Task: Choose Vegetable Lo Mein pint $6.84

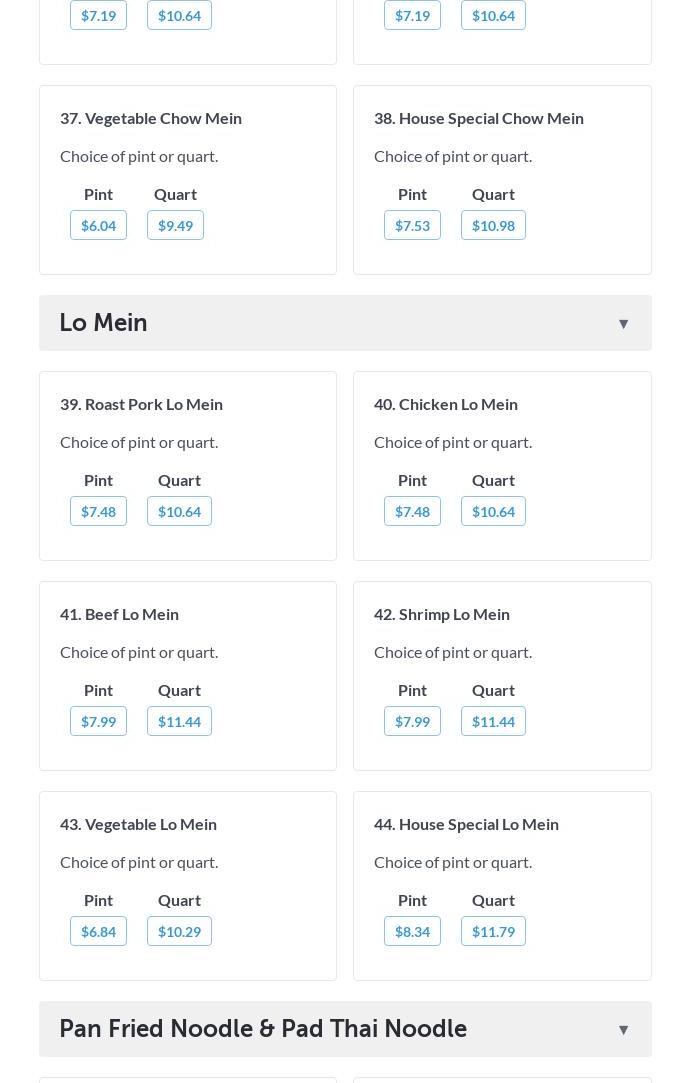Action: click(x=98, y=931)
